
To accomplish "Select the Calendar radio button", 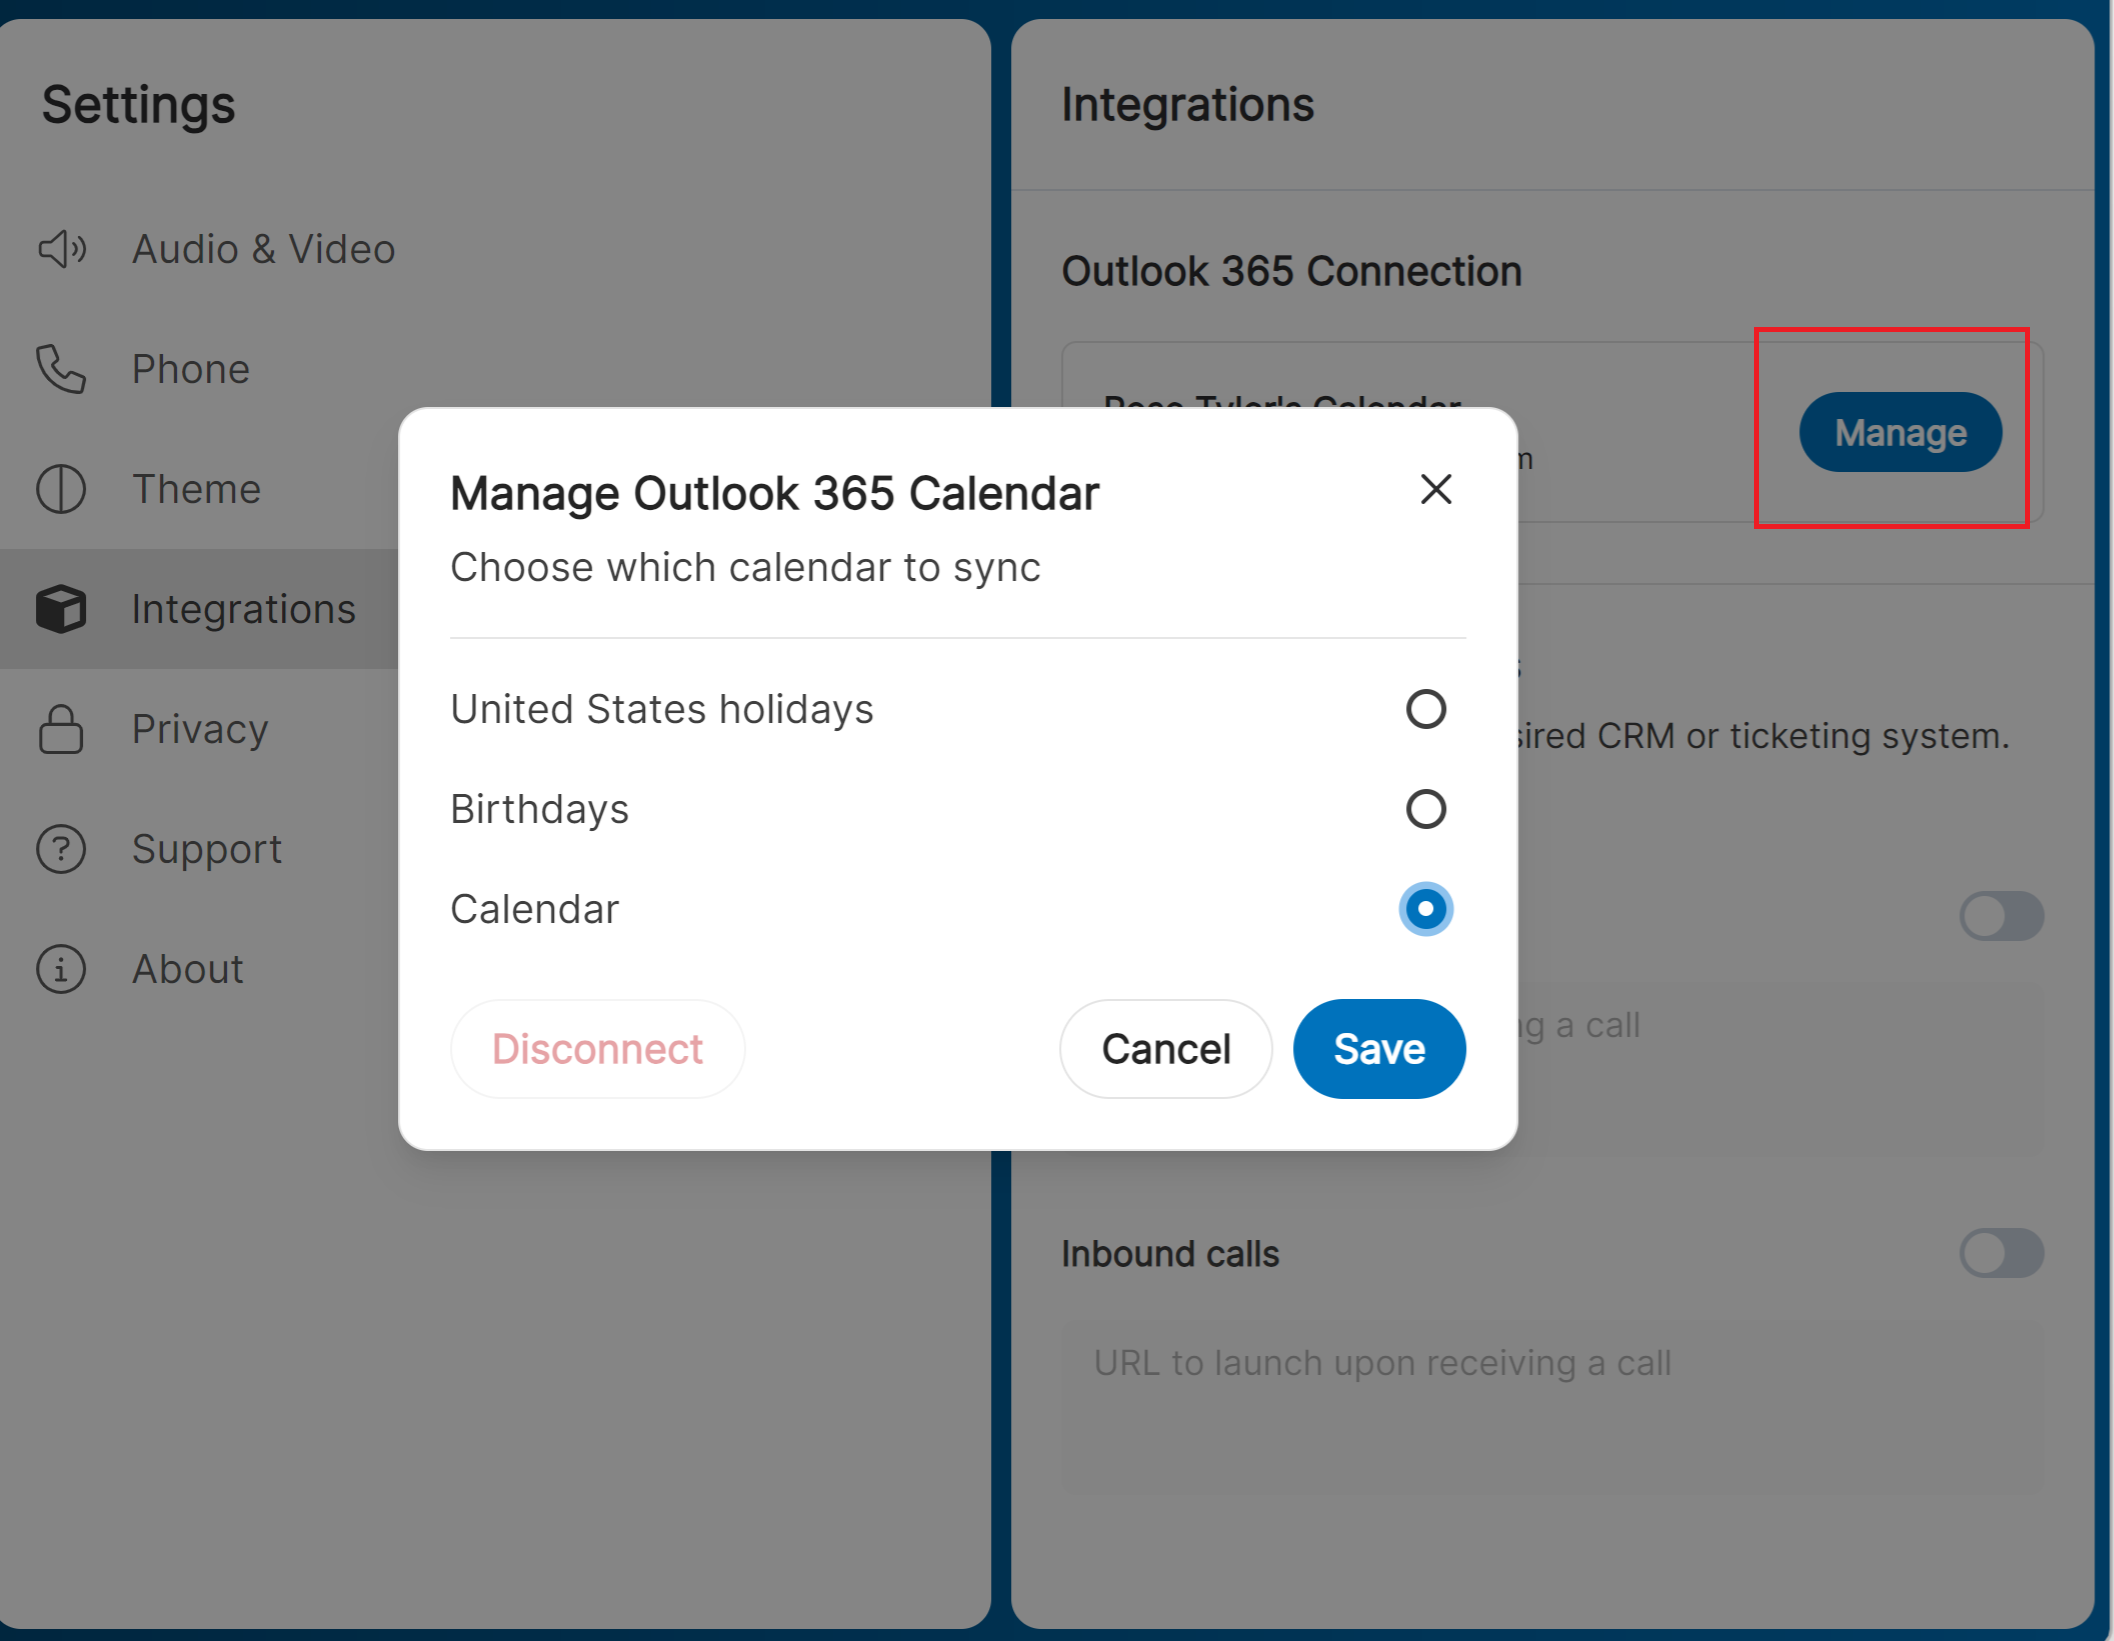I will tap(1426, 909).
